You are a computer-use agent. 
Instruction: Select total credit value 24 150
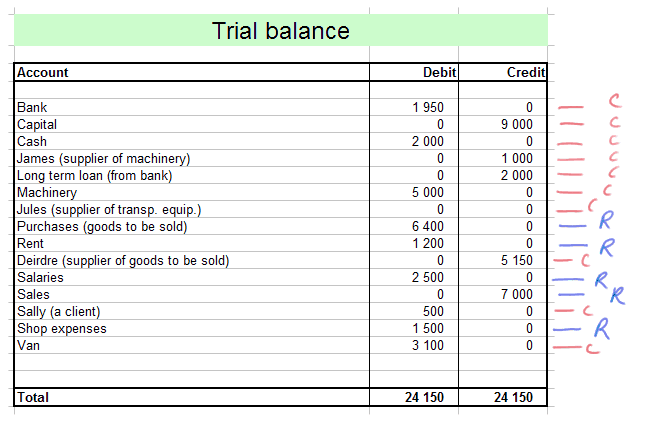tap(503, 397)
